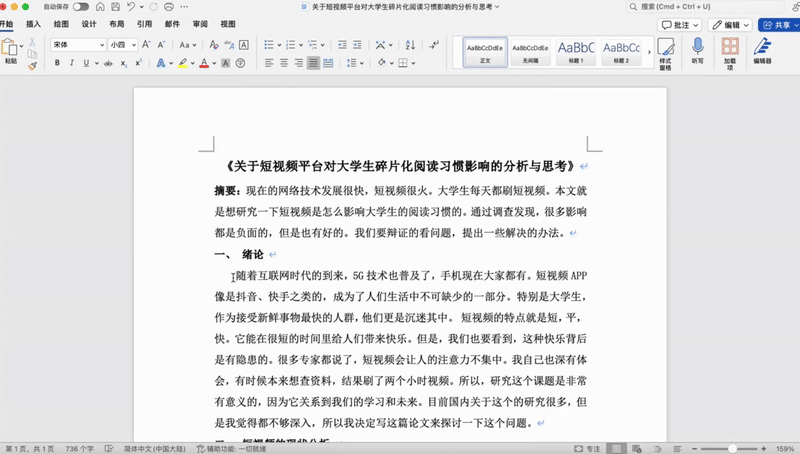
Task: Expand the styles gallery arrow
Action: pyautogui.click(x=649, y=52)
